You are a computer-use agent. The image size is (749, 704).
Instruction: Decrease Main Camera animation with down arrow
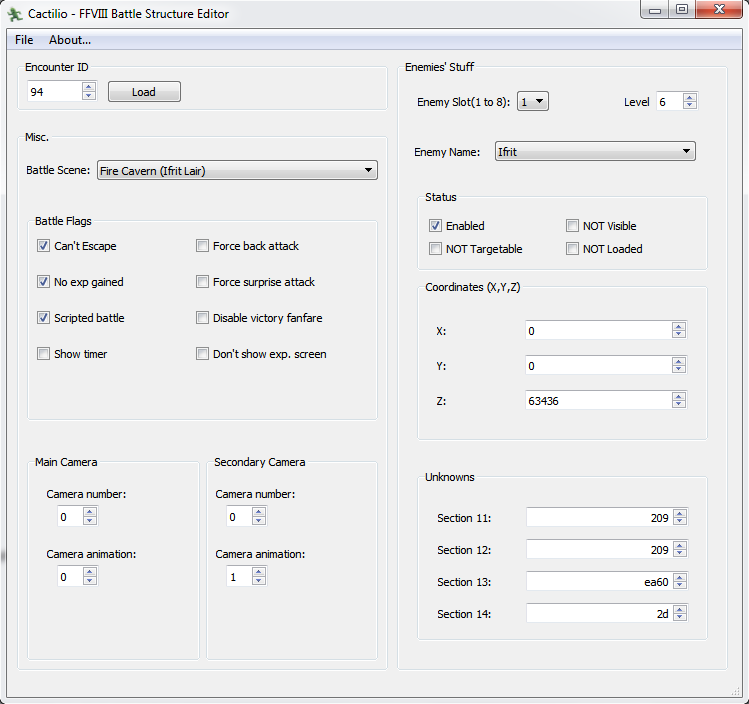(x=90, y=581)
